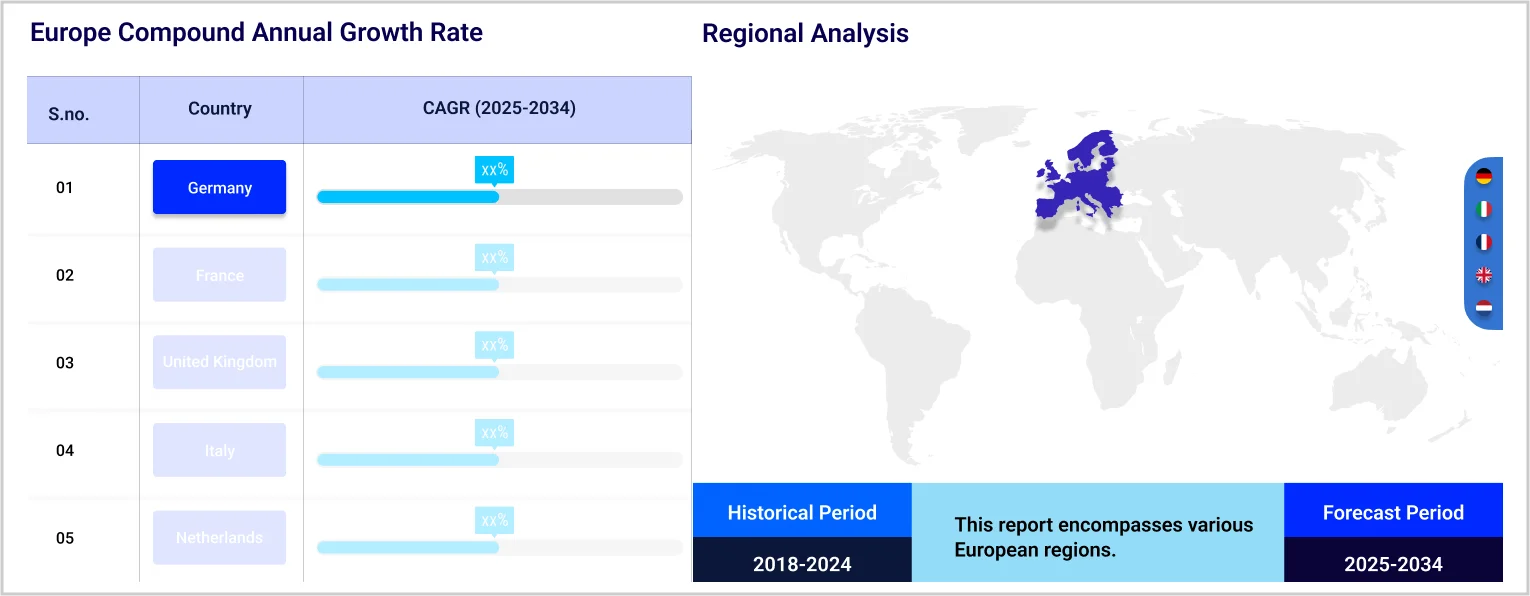Image resolution: width=1530 pixels, height=596 pixels.
Task: Click the xx% tooltip above Germany's bar
Action: (494, 170)
